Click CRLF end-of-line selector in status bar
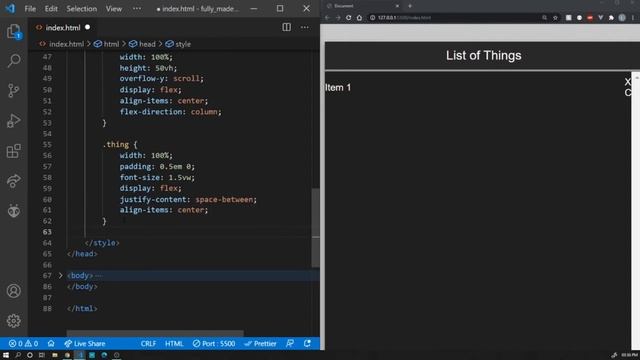The height and width of the screenshot is (360, 640). (x=148, y=344)
